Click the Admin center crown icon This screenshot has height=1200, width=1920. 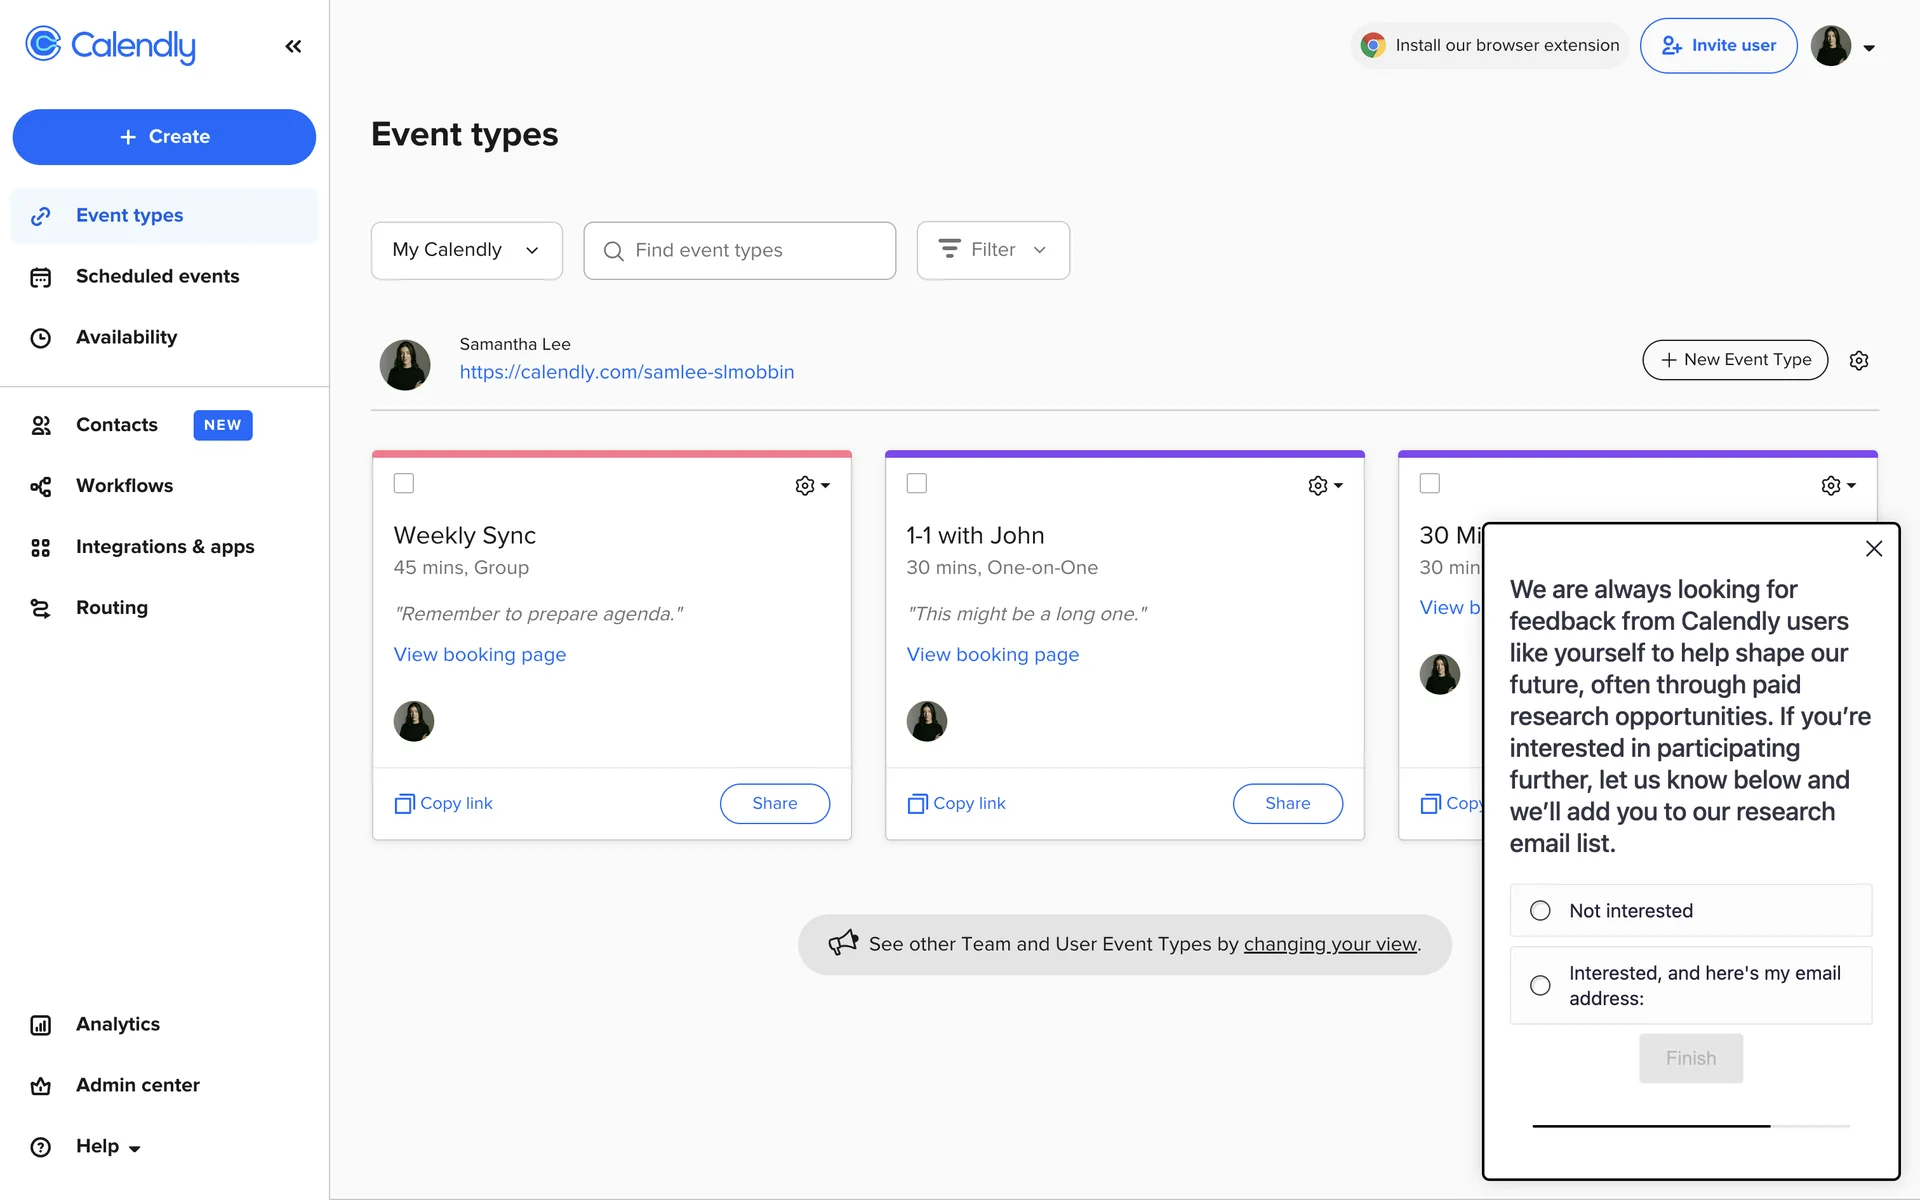pyautogui.click(x=40, y=1086)
